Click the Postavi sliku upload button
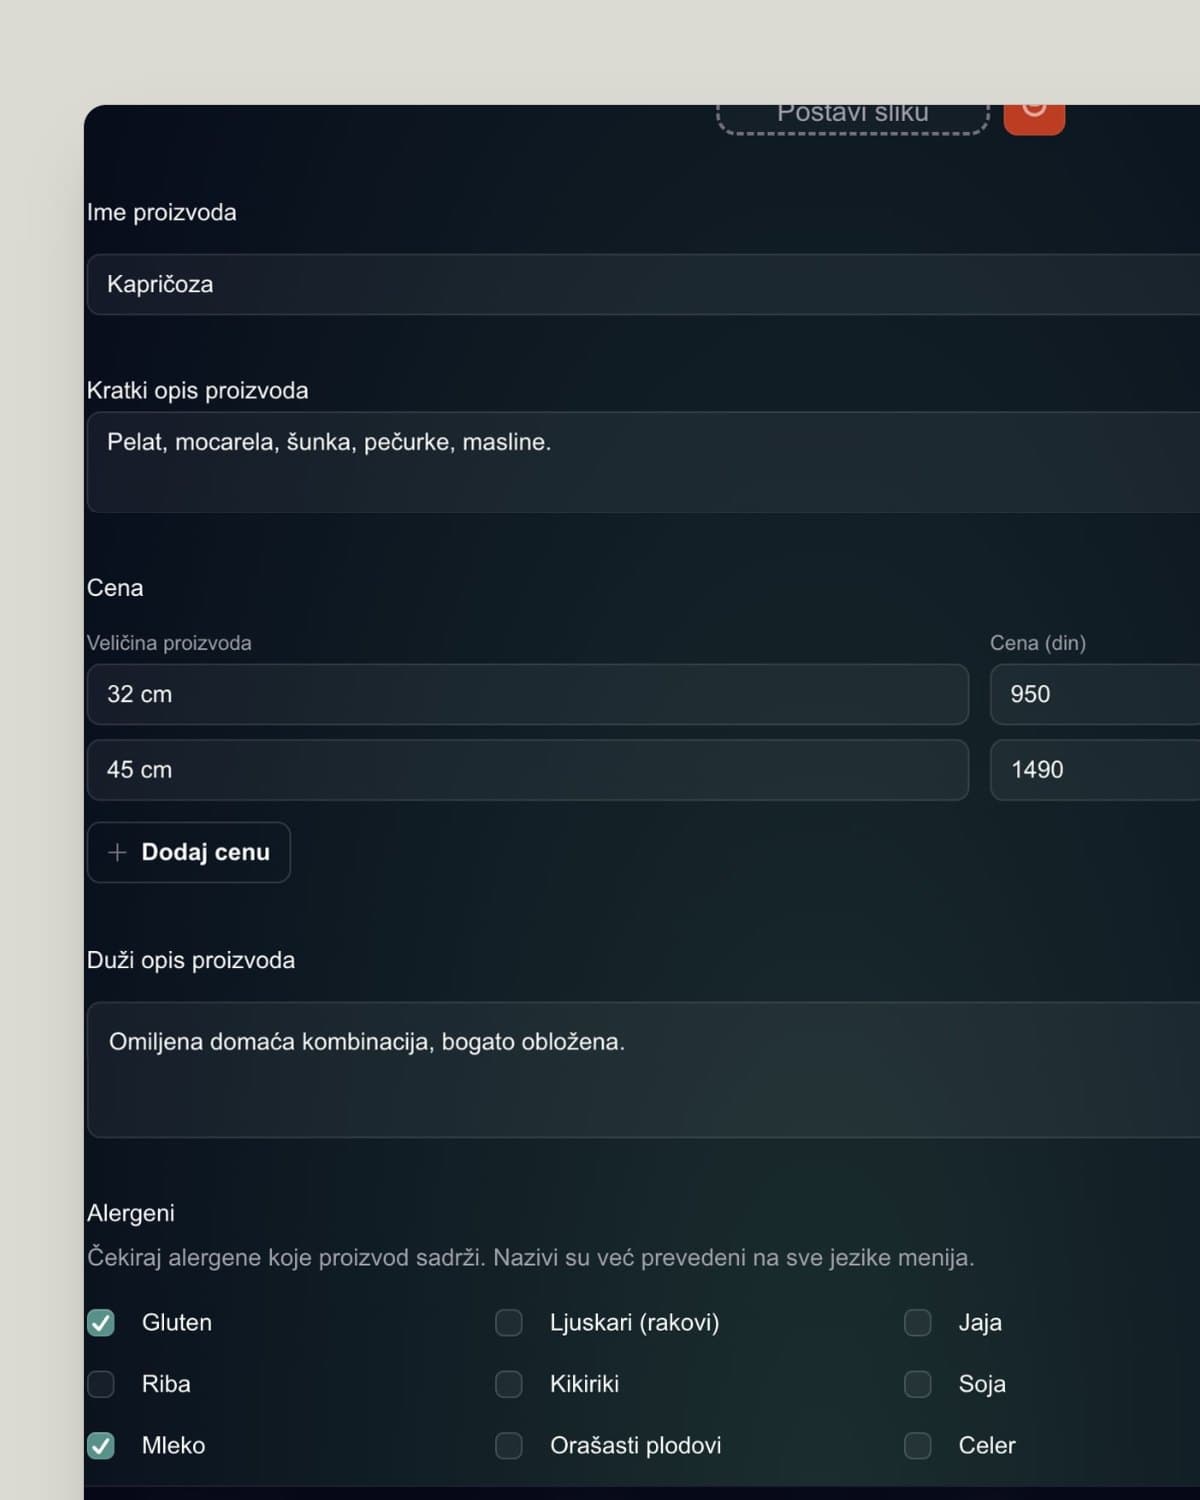 tap(853, 118)
